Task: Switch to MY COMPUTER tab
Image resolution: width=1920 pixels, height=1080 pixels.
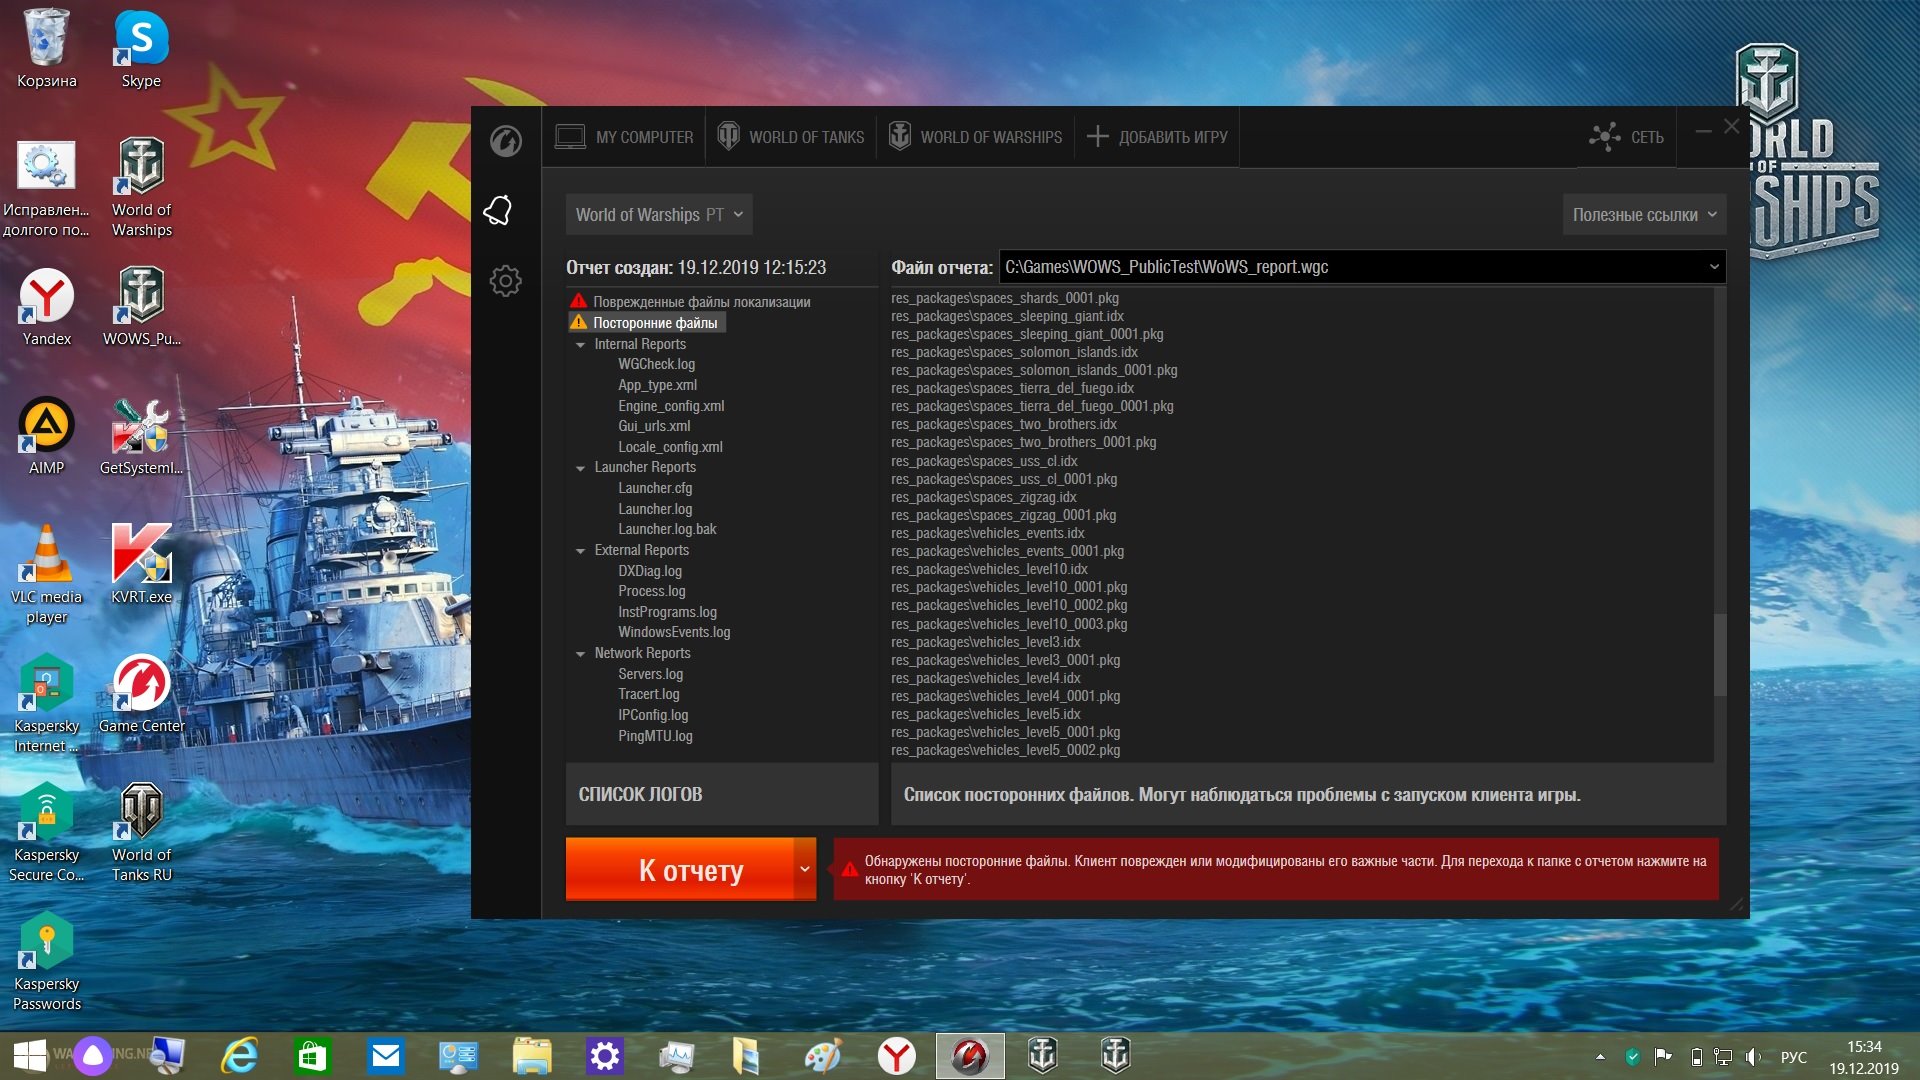Action: (624, 137)
